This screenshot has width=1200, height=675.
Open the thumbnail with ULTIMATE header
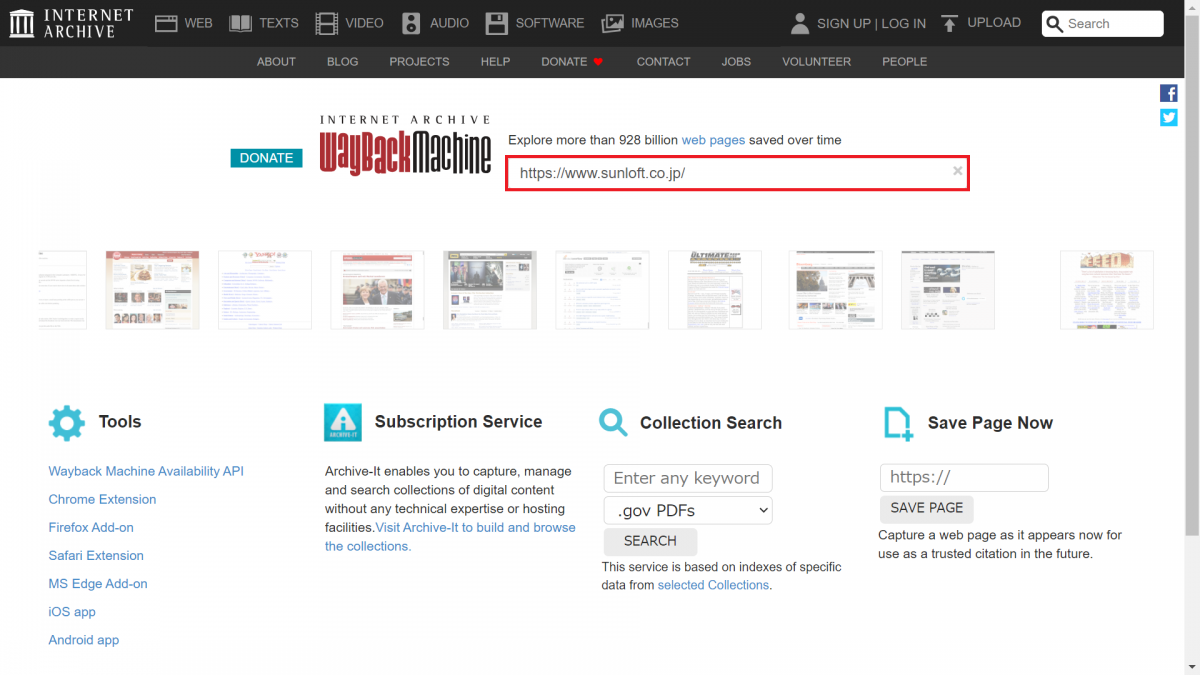click(x=715, y=290)
